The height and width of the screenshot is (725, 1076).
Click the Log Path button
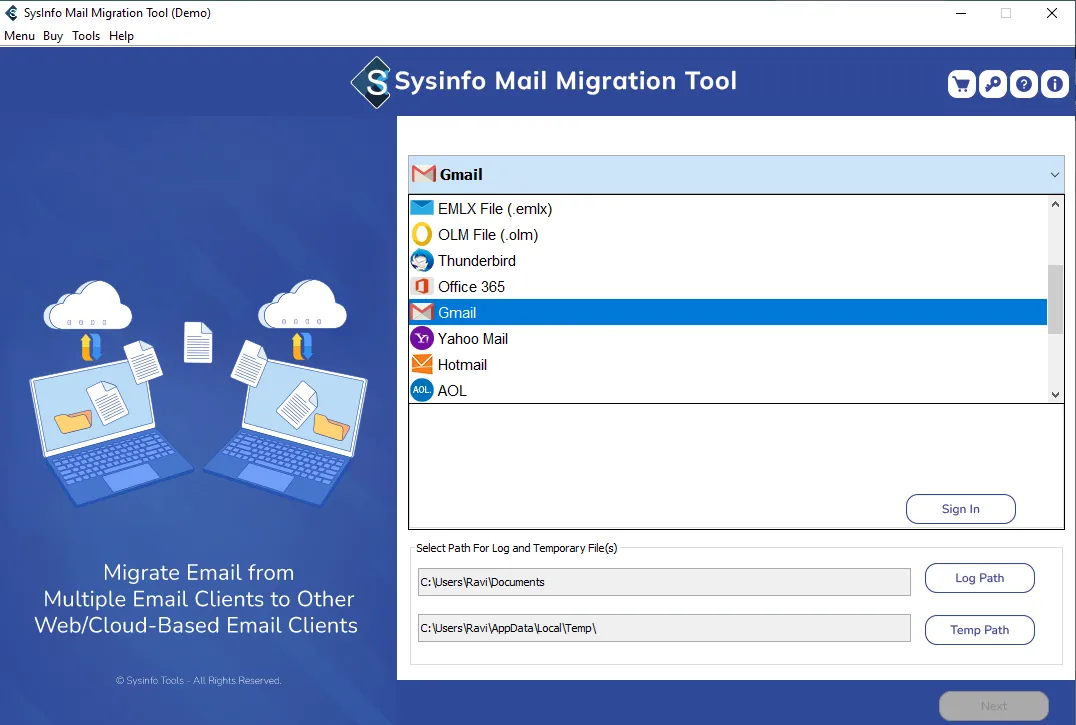click(979, 578)
